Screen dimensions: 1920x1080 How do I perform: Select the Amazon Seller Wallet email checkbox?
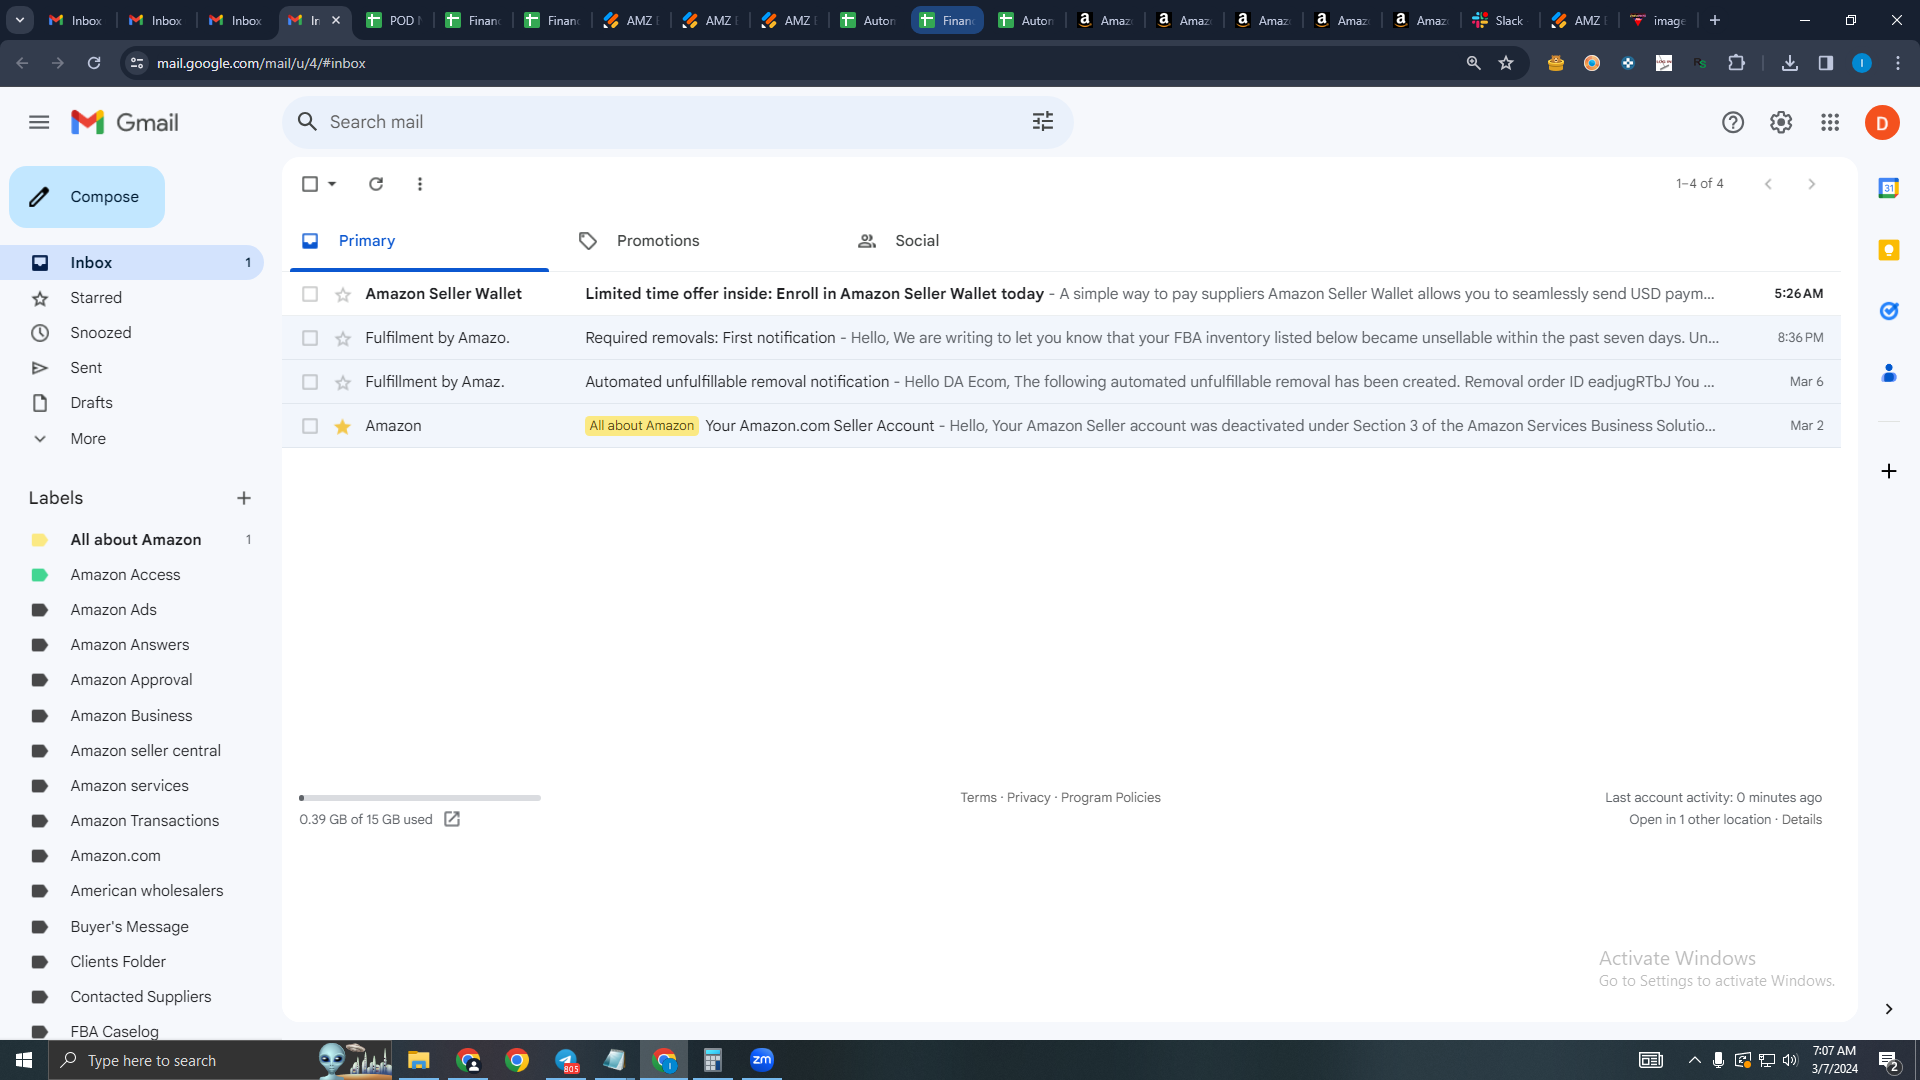[x=310, y=294]
